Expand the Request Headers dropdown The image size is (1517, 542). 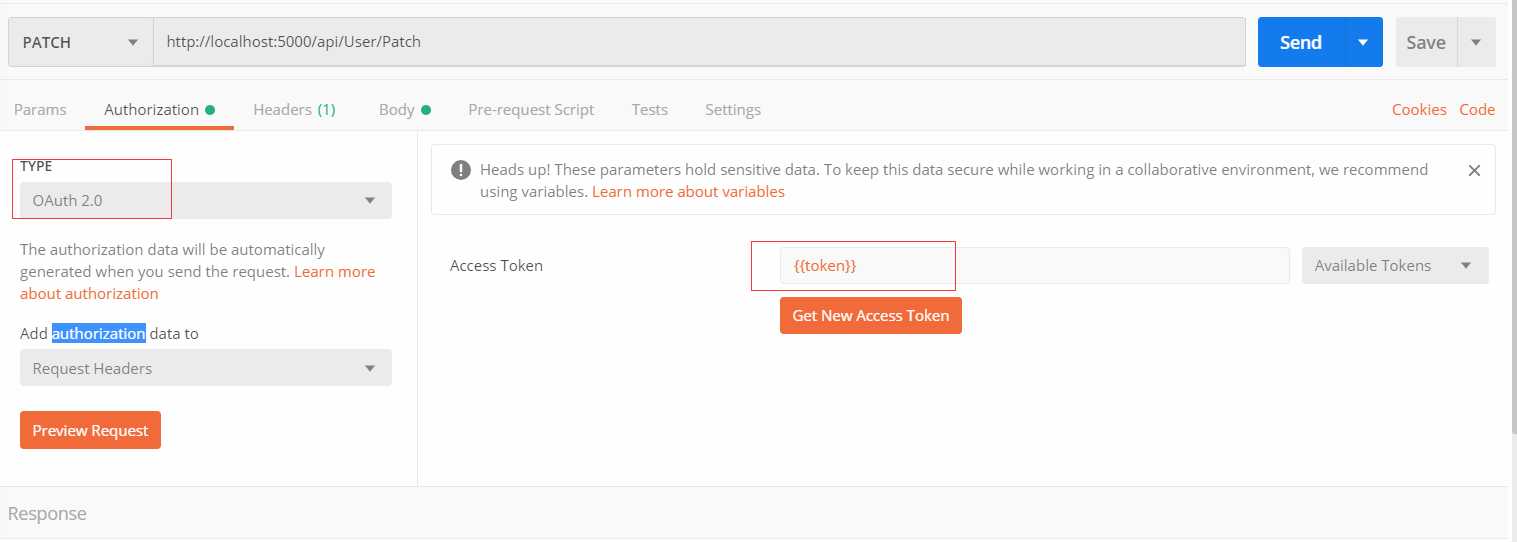pyautogui.click(x=206, y=368)
